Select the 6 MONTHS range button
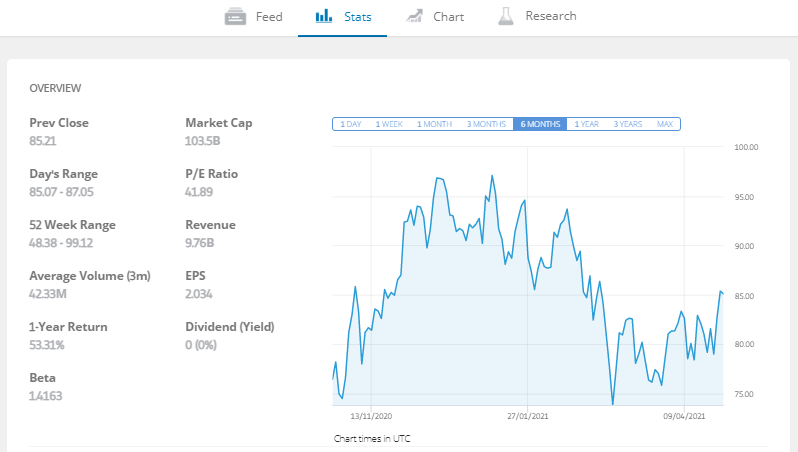 (x=540, y=124)
